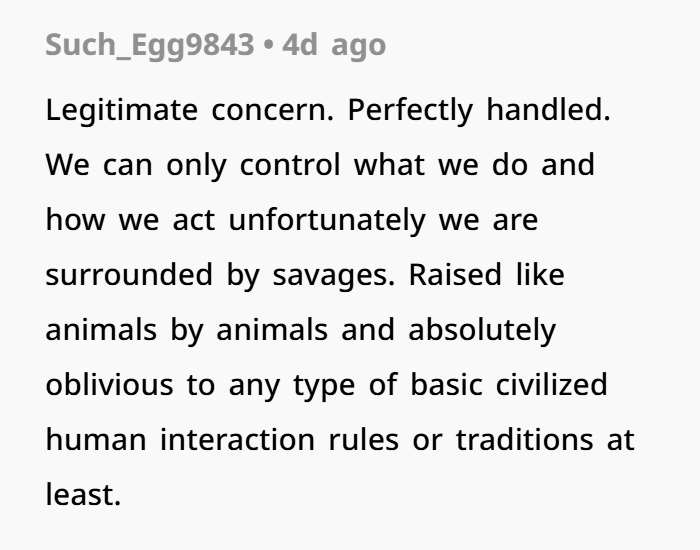This screenshot has width=700, height=550.
Task: Click the word savages in the comment
Action: tap(333, 276)
